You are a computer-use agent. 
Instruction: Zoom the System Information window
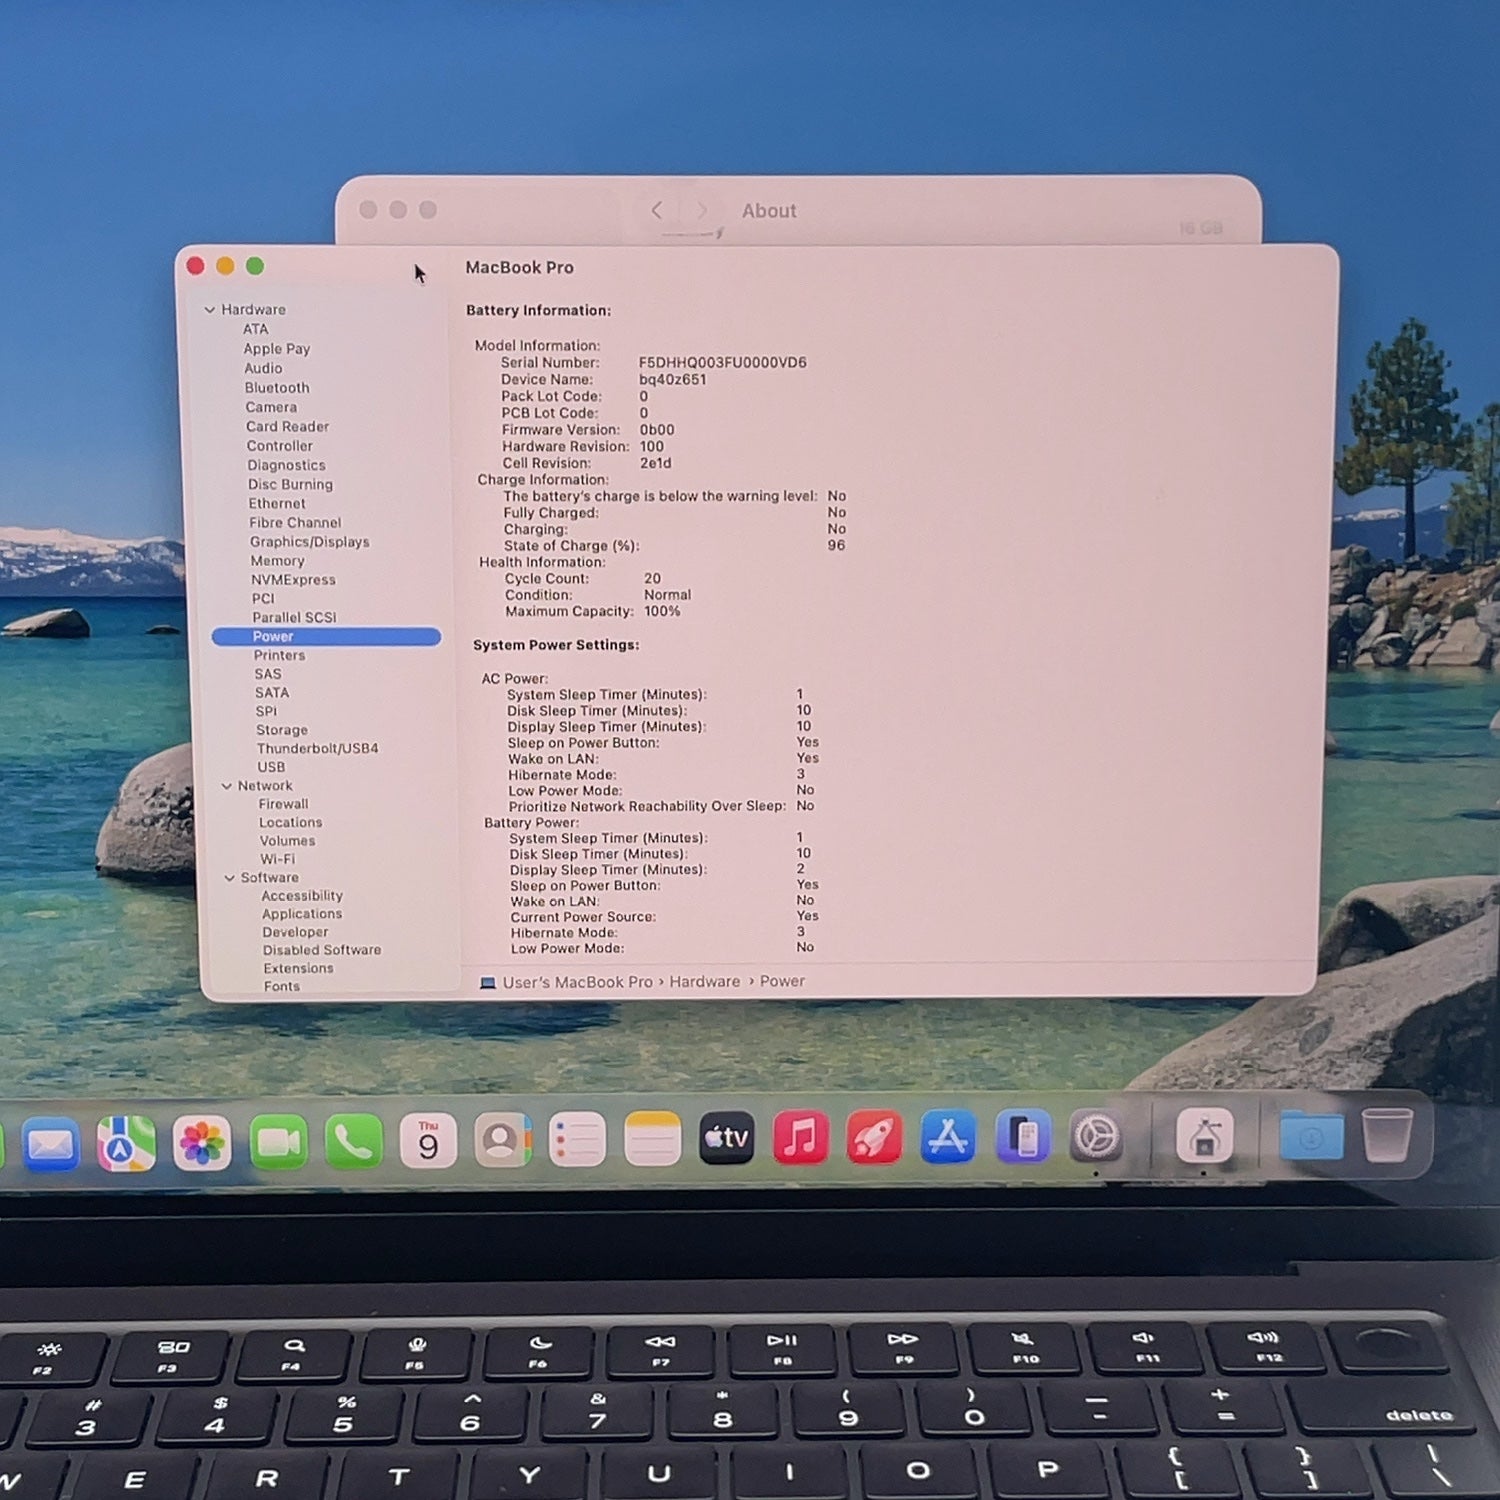pos(255,266)
